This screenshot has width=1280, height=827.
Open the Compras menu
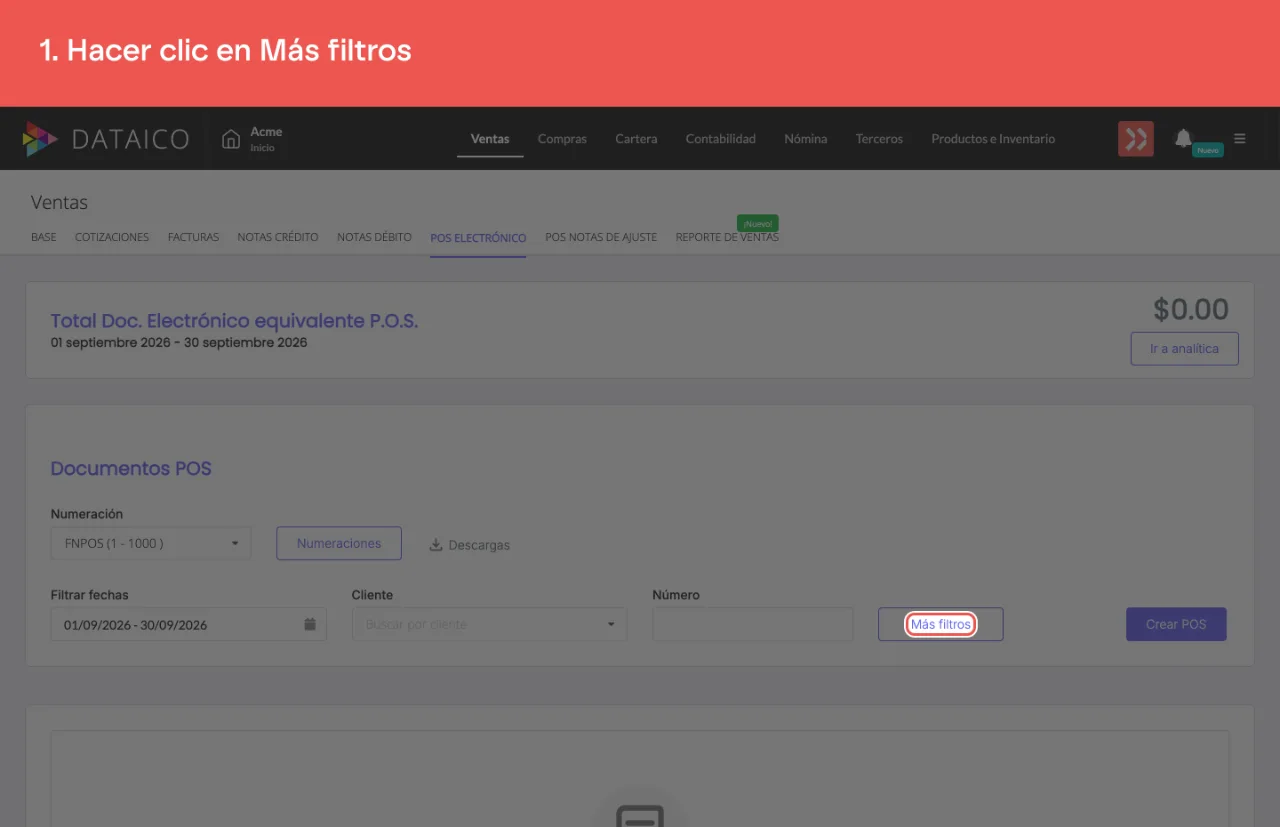[562, 139]
